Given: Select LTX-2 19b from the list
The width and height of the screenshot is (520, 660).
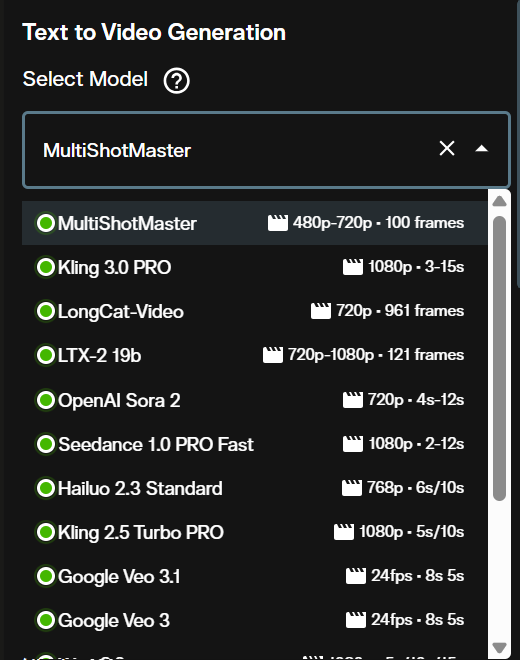Looking at the screenshot, I should [255, 355].
